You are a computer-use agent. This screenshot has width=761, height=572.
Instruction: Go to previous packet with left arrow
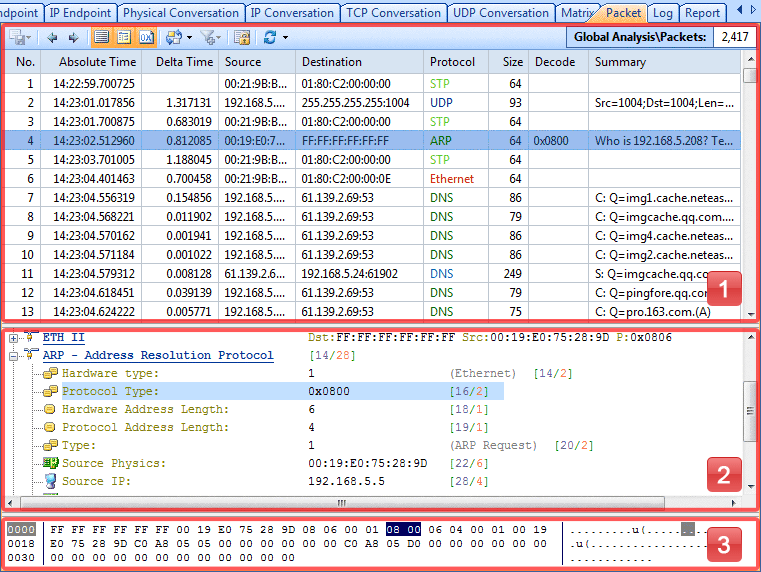click(52, 37)
